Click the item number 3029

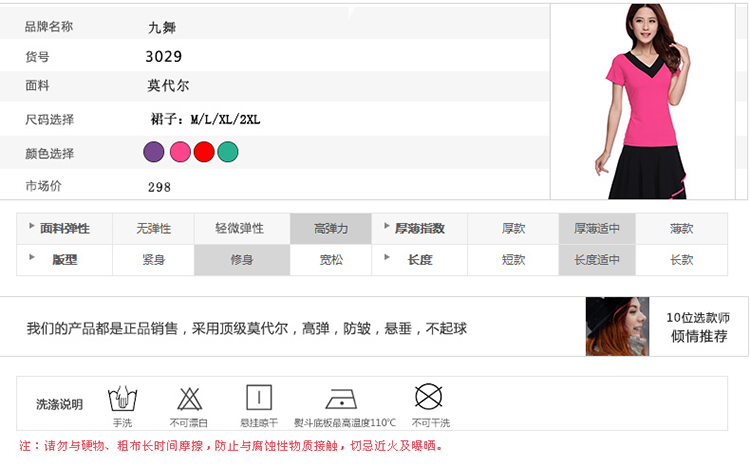tap(164, 56)
